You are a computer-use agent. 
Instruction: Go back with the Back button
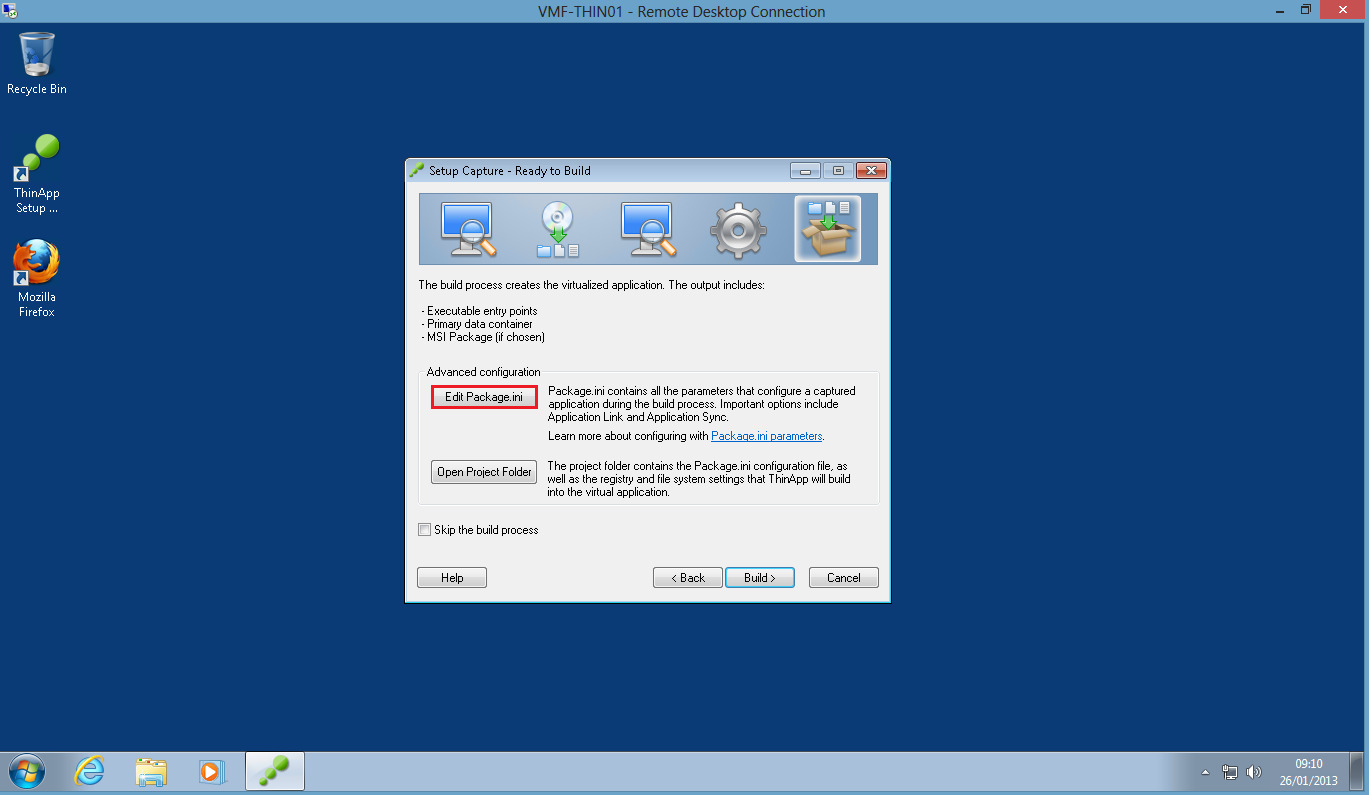(x=687, y=578)
